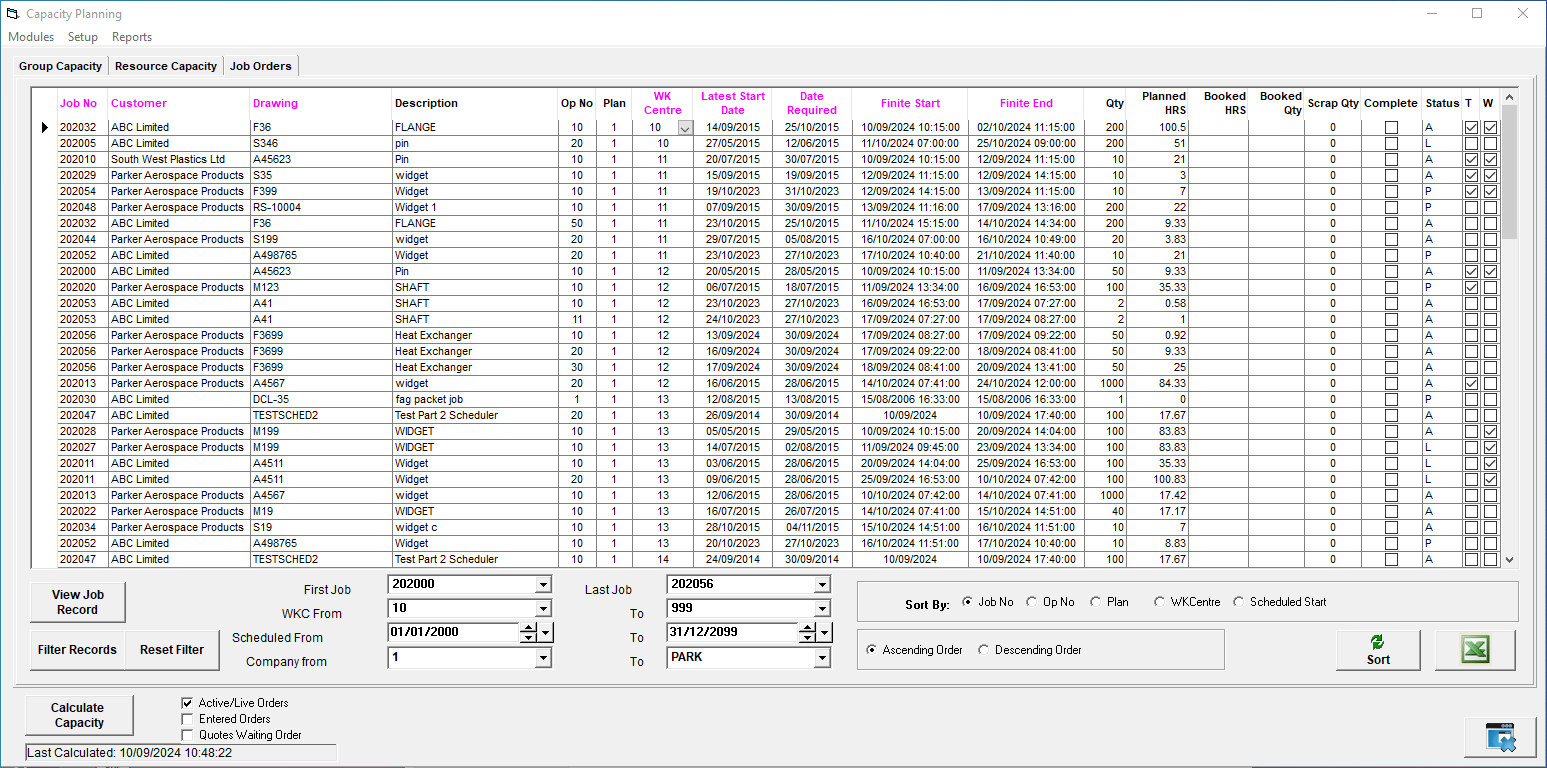Choose Descending Order radio option
Screen dimensions: 1547x768
point(983,650)
